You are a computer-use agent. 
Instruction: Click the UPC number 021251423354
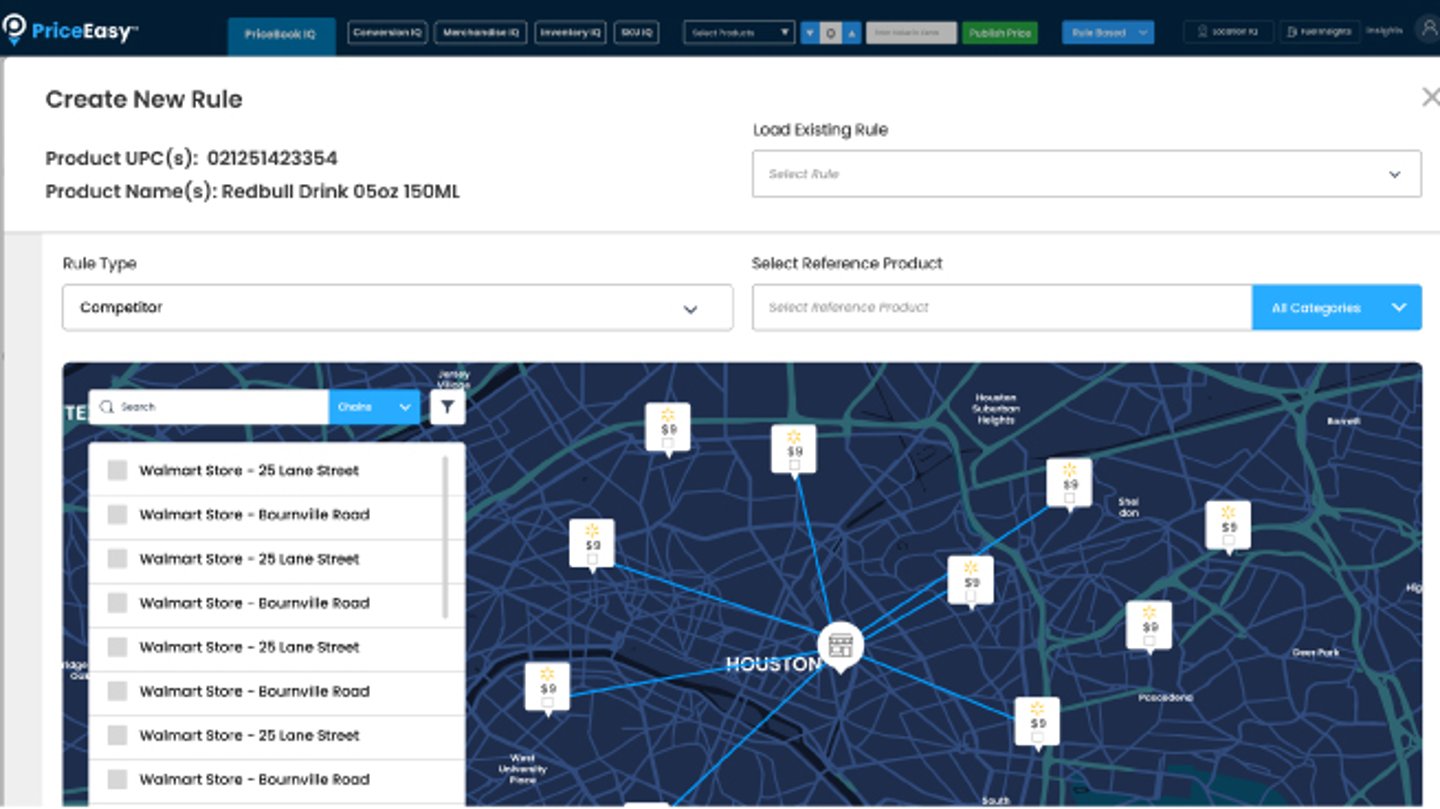pyautogui.click(x=272, y=158)
